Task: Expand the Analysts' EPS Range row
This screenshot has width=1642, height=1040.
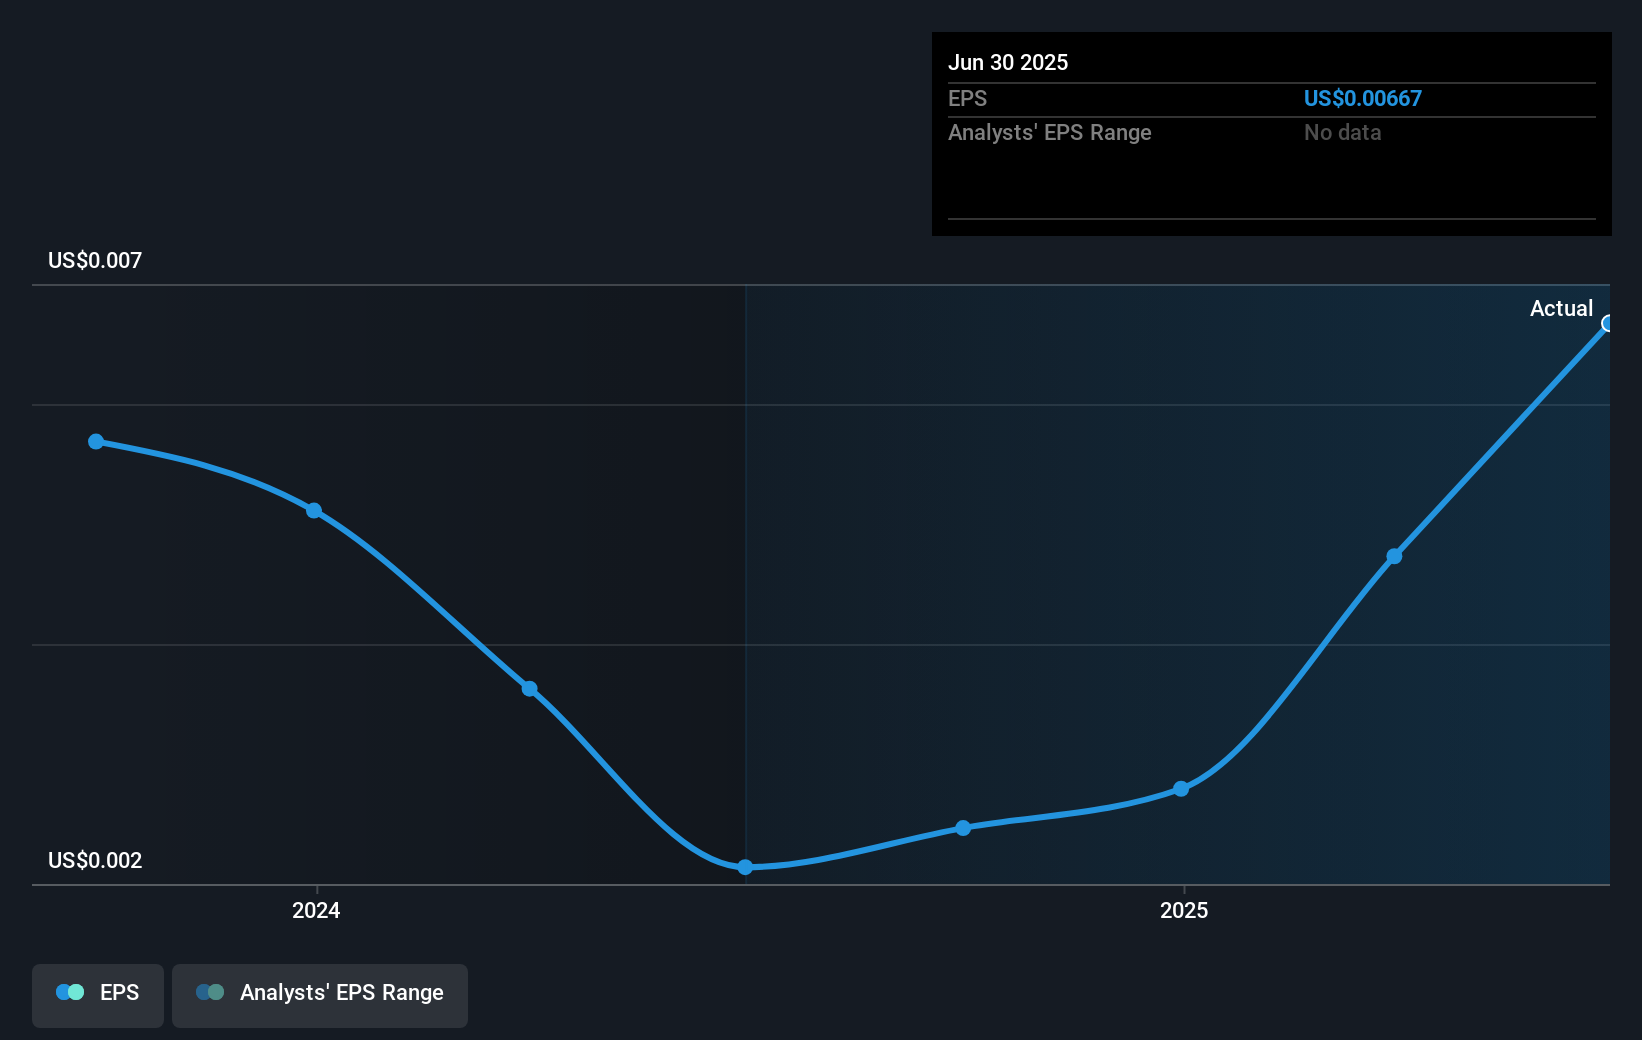Action: [1049, 132]
